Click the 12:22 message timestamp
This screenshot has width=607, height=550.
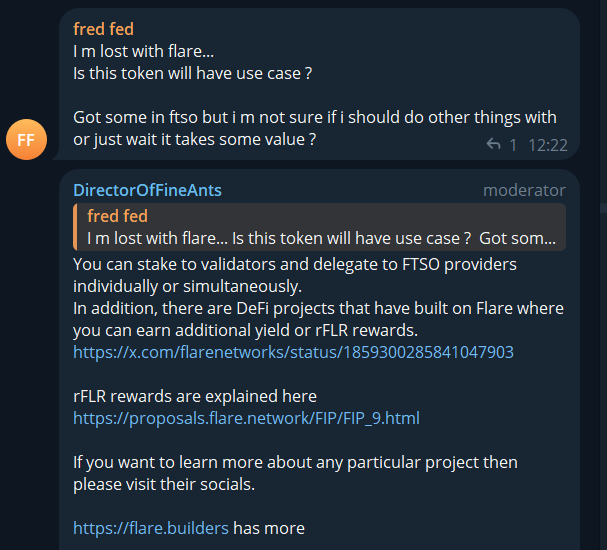[547, 145]
